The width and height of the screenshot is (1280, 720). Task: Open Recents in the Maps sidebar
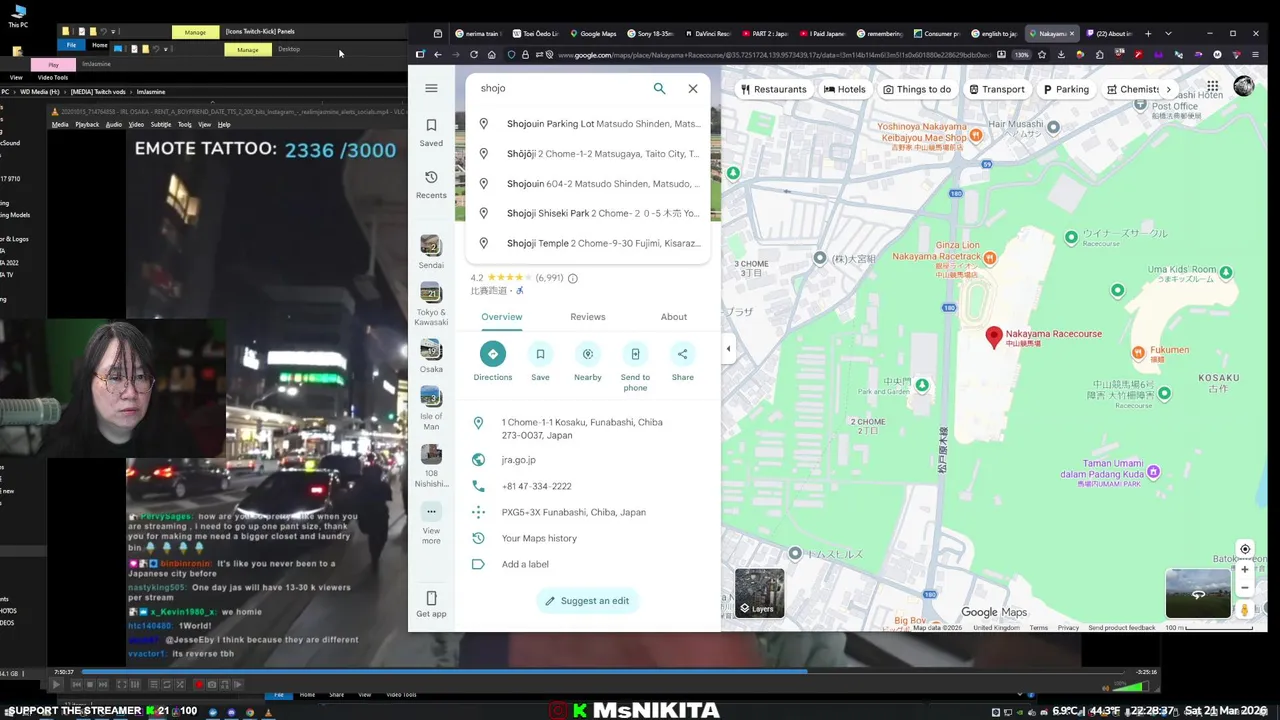431,184
